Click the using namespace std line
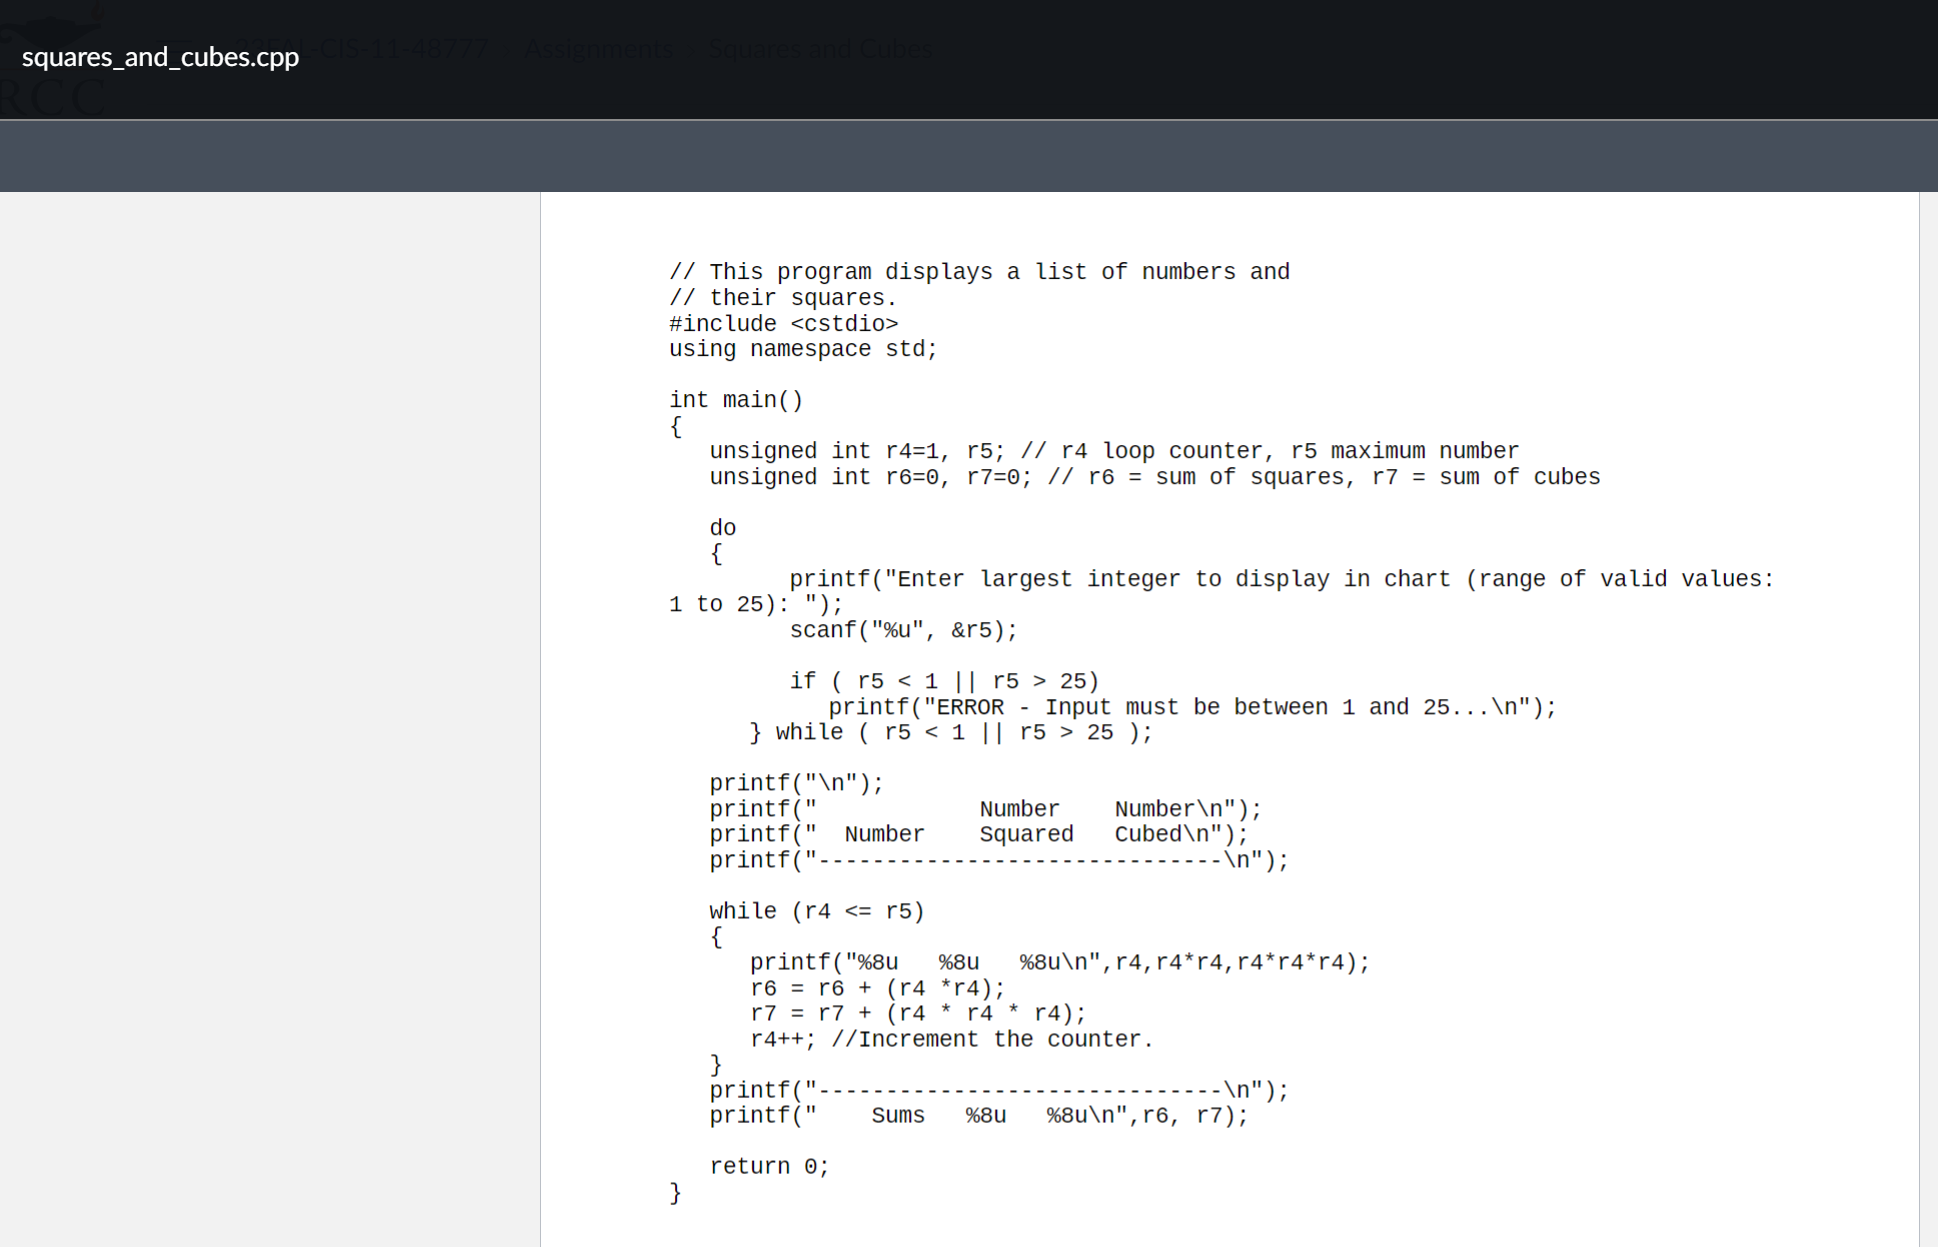The width and height of the screenshot is (1938, 1247). click(802, 349)
